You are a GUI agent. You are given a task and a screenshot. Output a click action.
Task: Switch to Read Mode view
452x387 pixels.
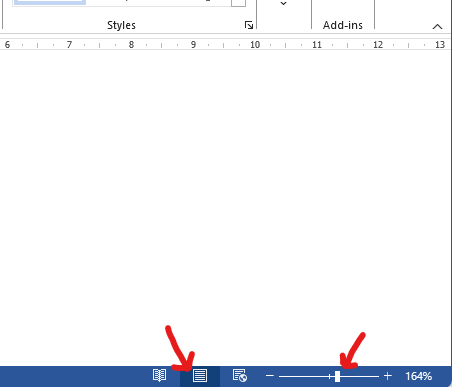[159, 376]
